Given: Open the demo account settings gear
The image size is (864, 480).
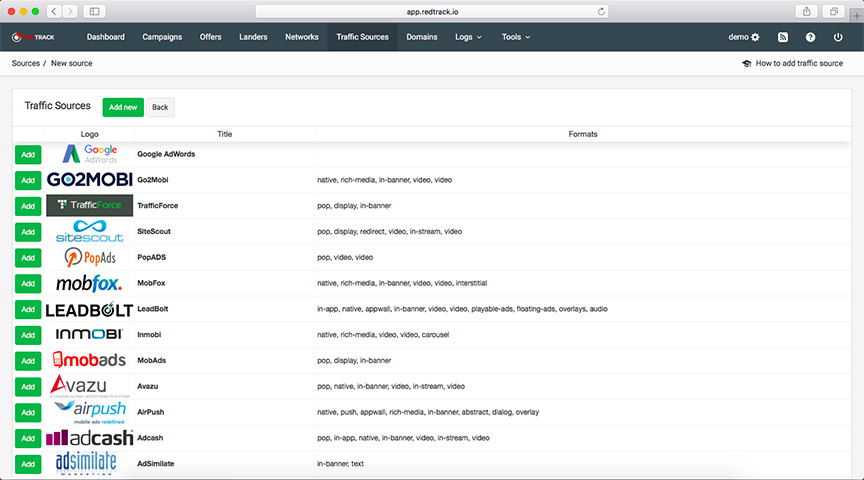Looking at the screenshot, I should tap(755, 37).
